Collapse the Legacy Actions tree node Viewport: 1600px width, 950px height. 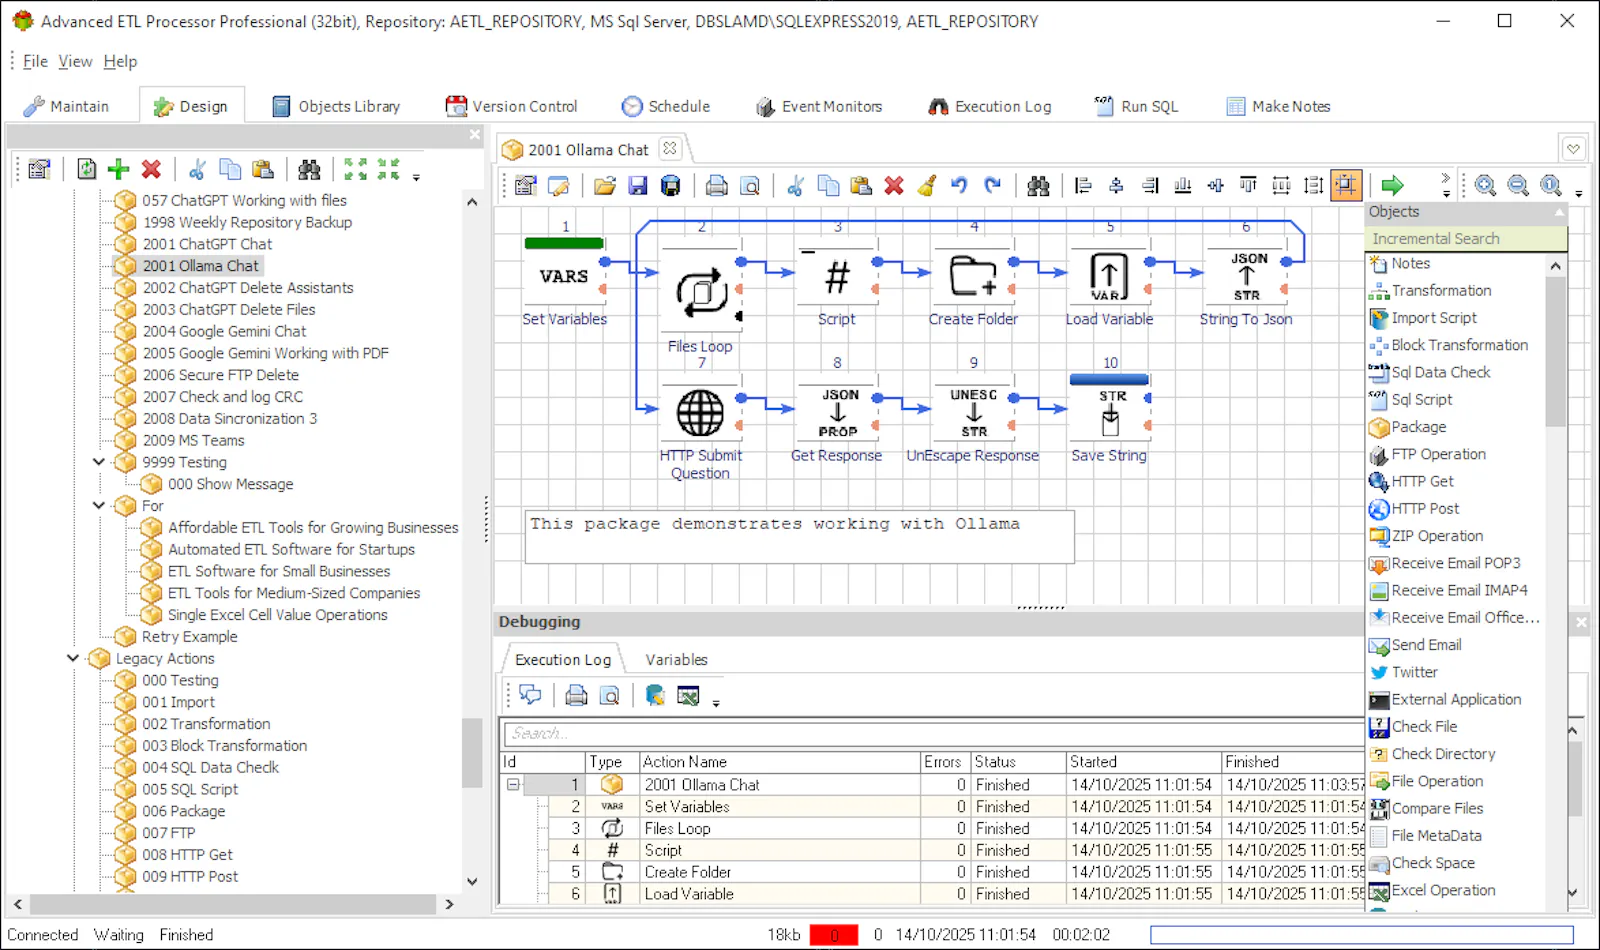(73, 658)
